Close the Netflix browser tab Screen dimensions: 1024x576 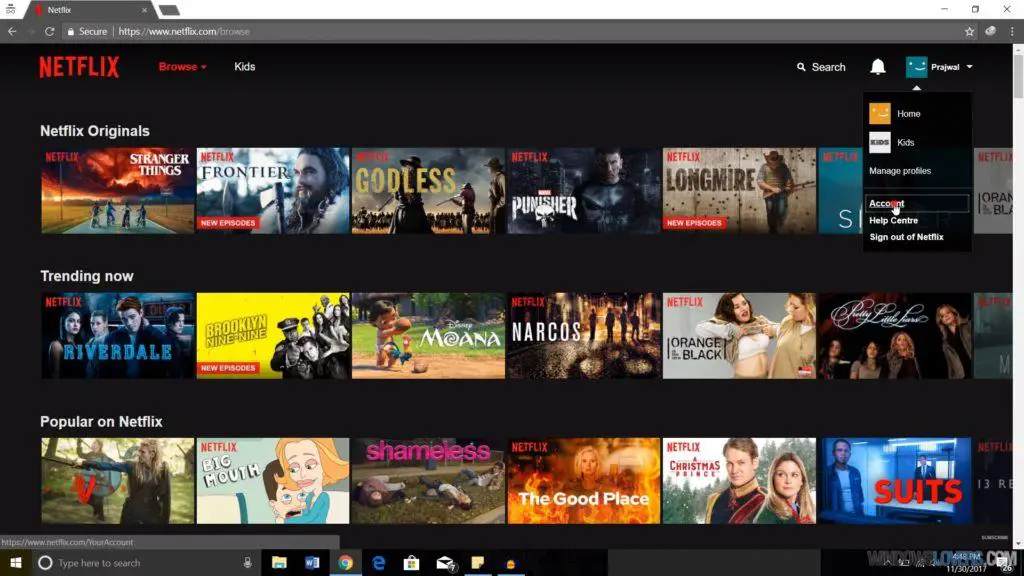144,10
